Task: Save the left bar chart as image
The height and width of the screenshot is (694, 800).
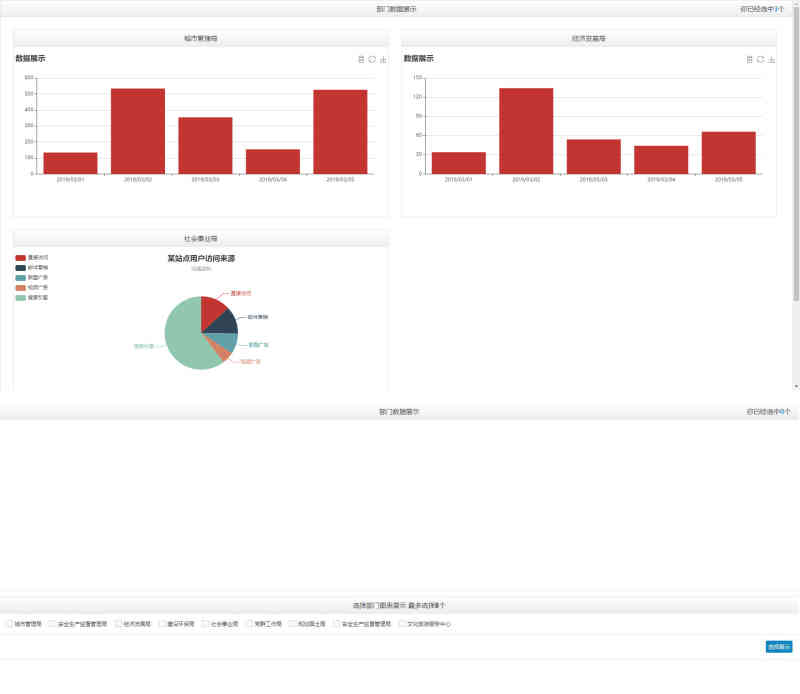Action: (x=383, y=60)
